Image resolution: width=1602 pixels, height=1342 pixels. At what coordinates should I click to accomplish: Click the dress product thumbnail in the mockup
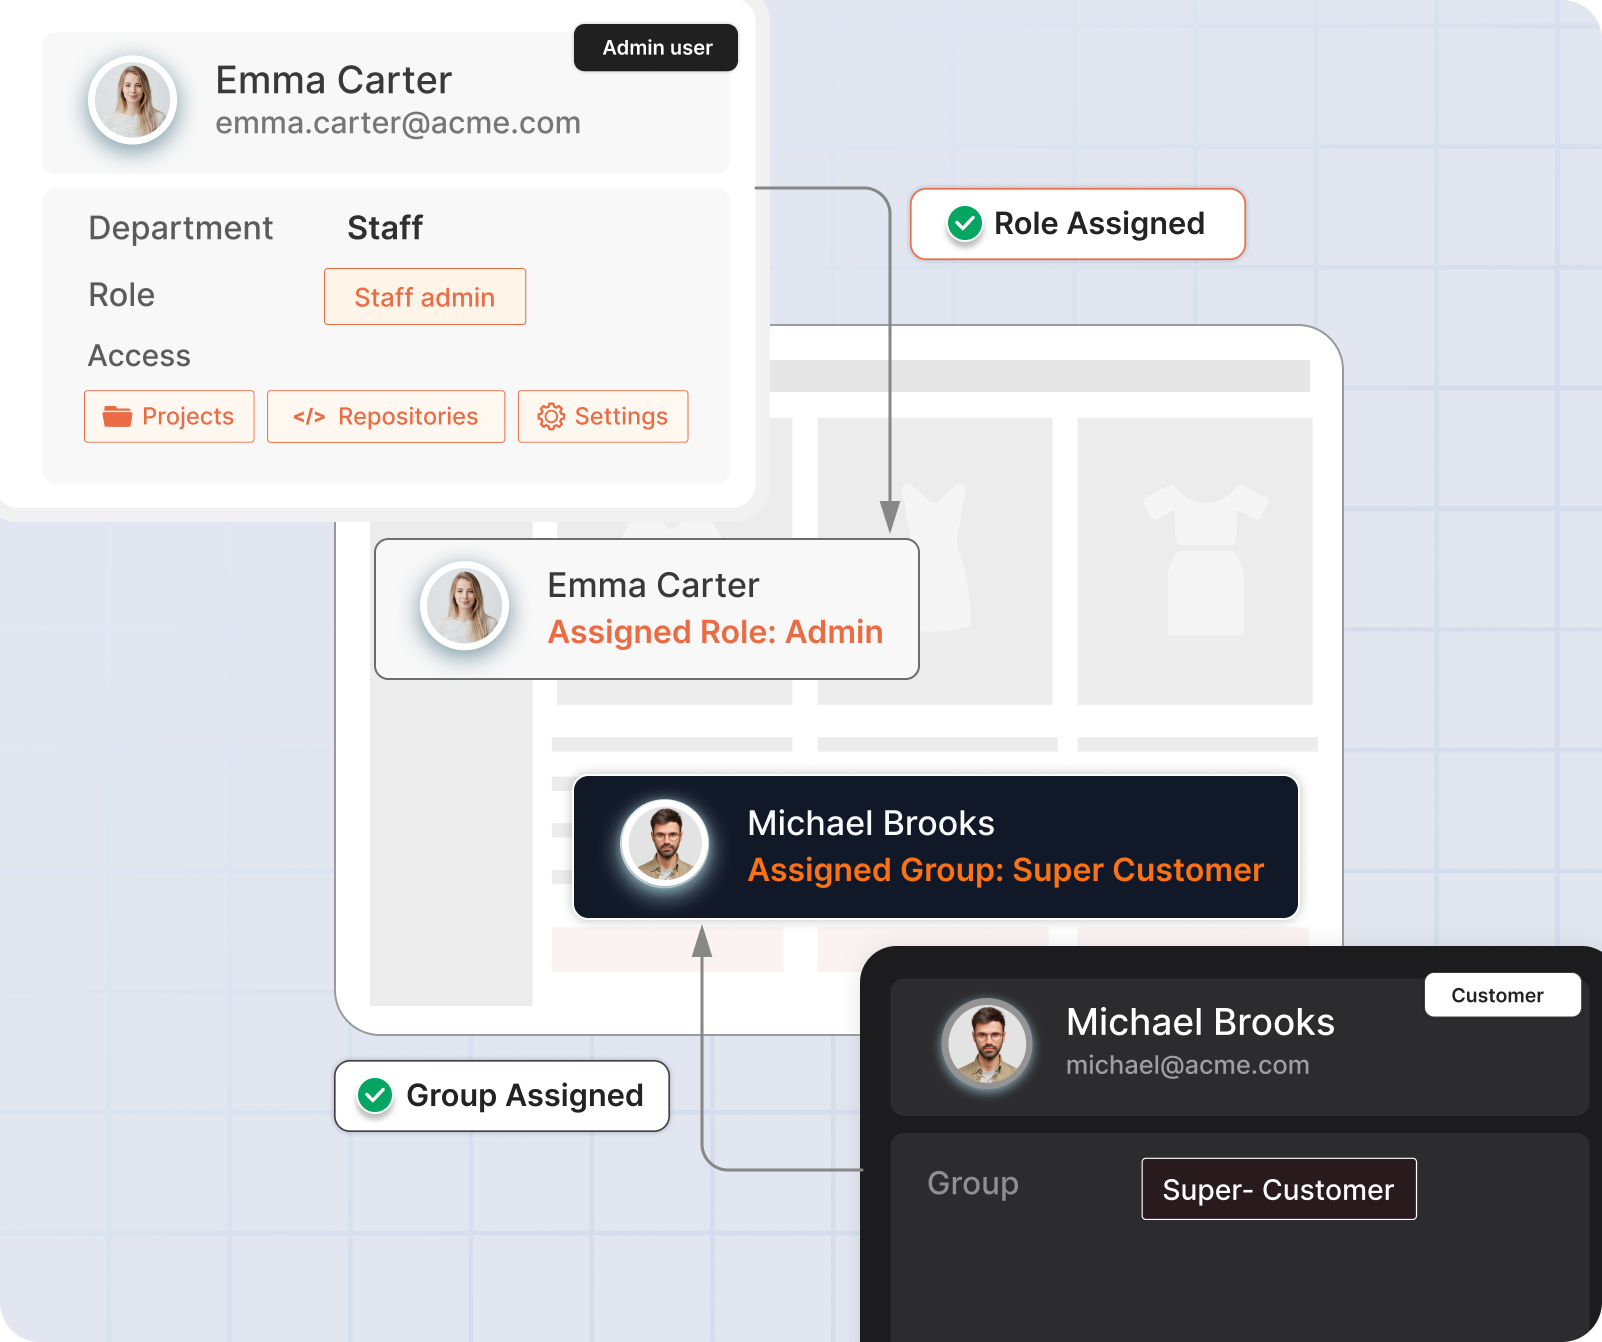tap(935, 561)
